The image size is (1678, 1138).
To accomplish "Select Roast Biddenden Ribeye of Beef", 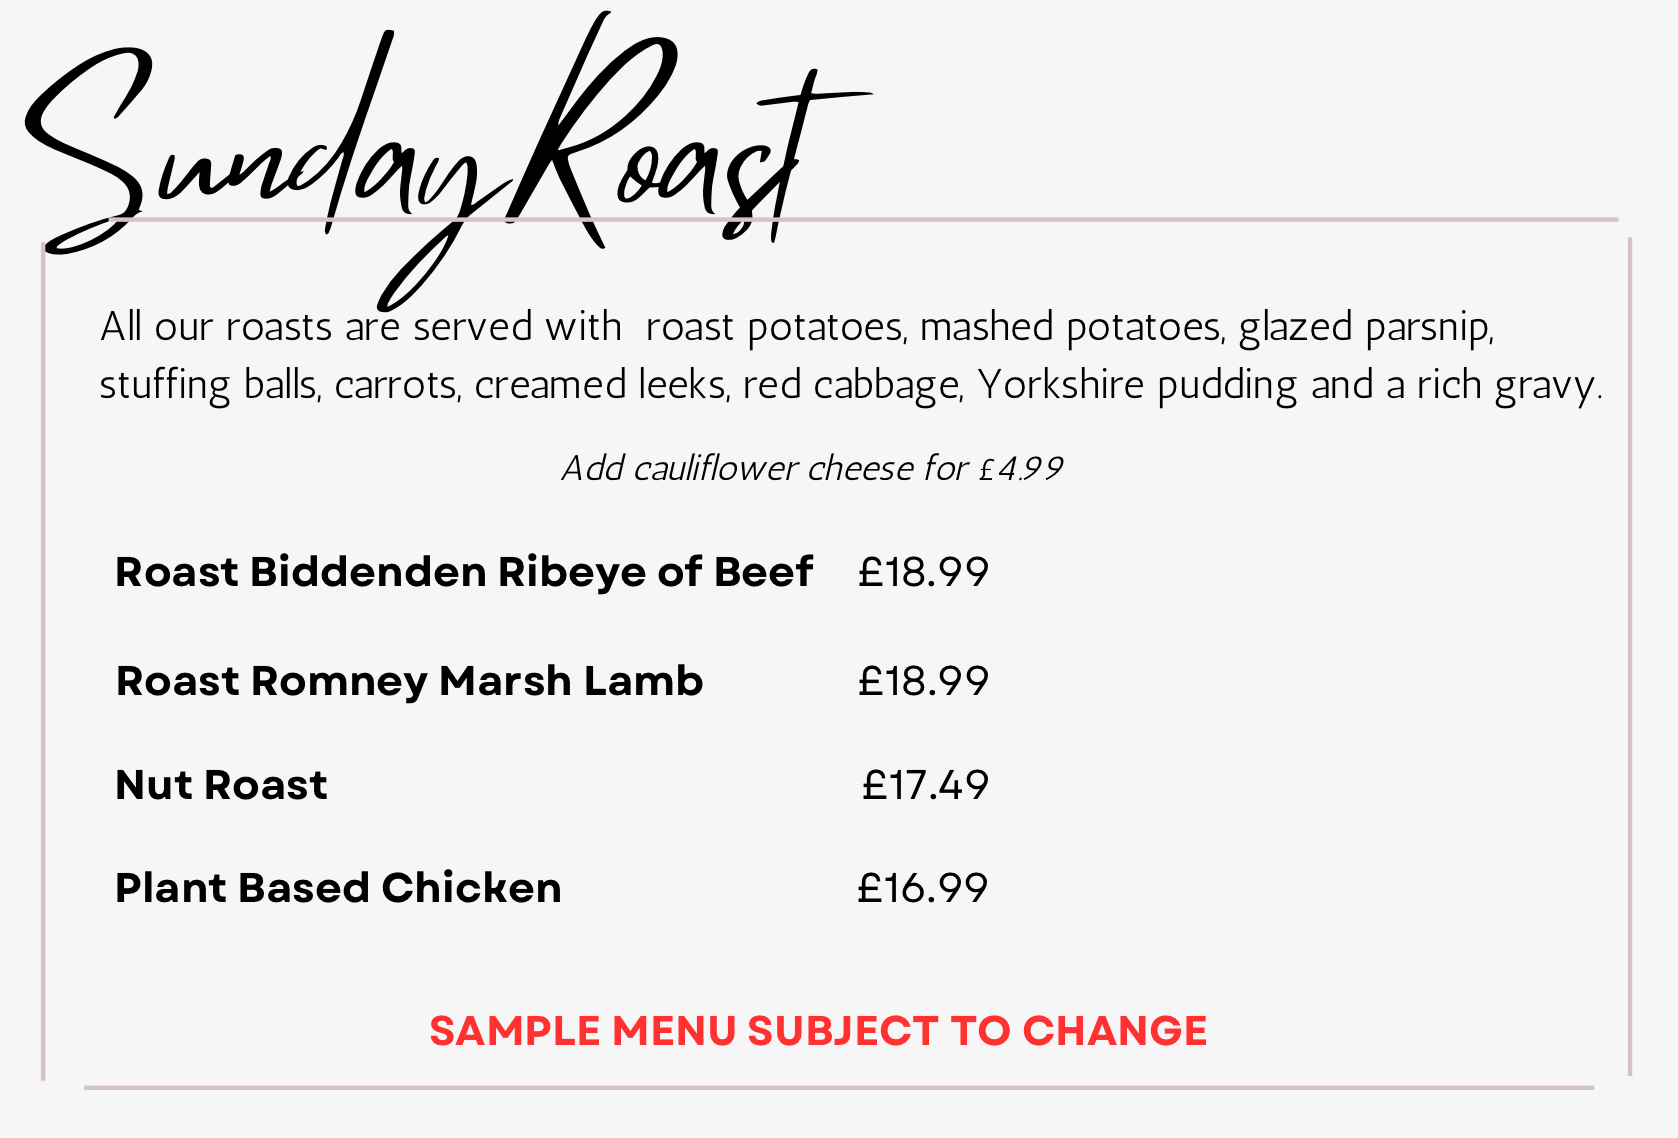I will (x=464, y=572).
